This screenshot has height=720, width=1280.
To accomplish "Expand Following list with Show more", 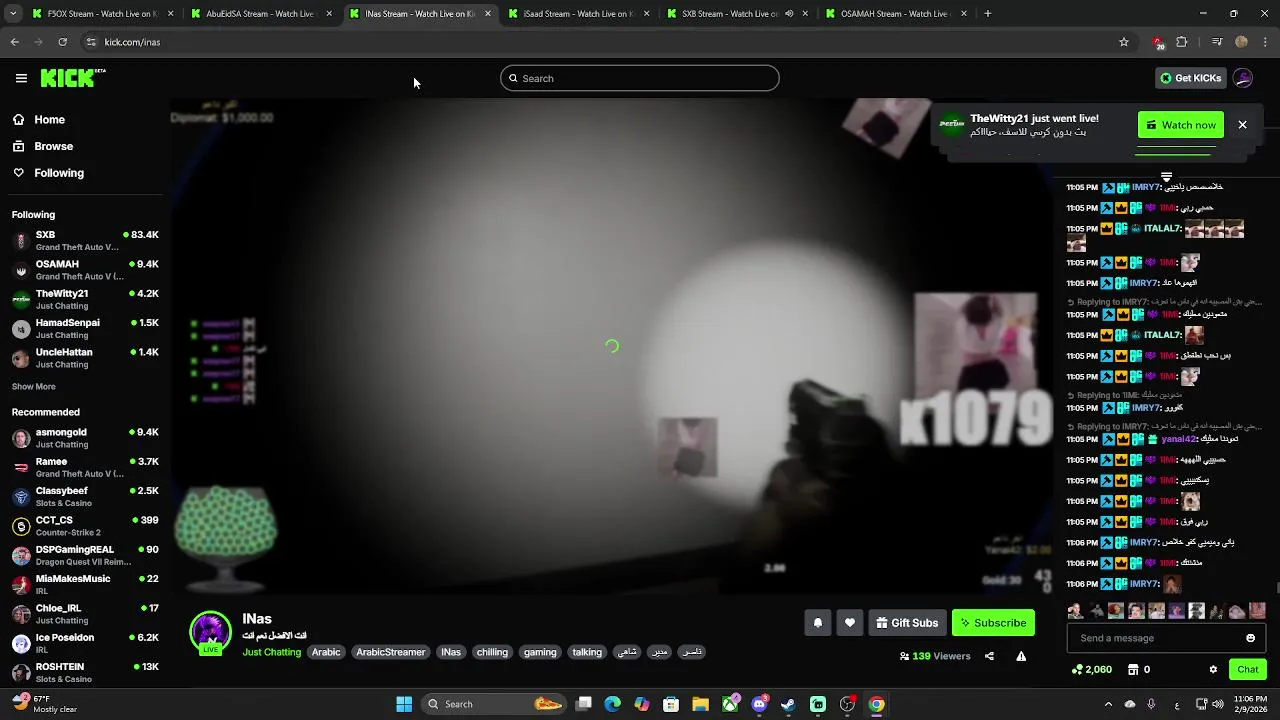I will 33,387.
